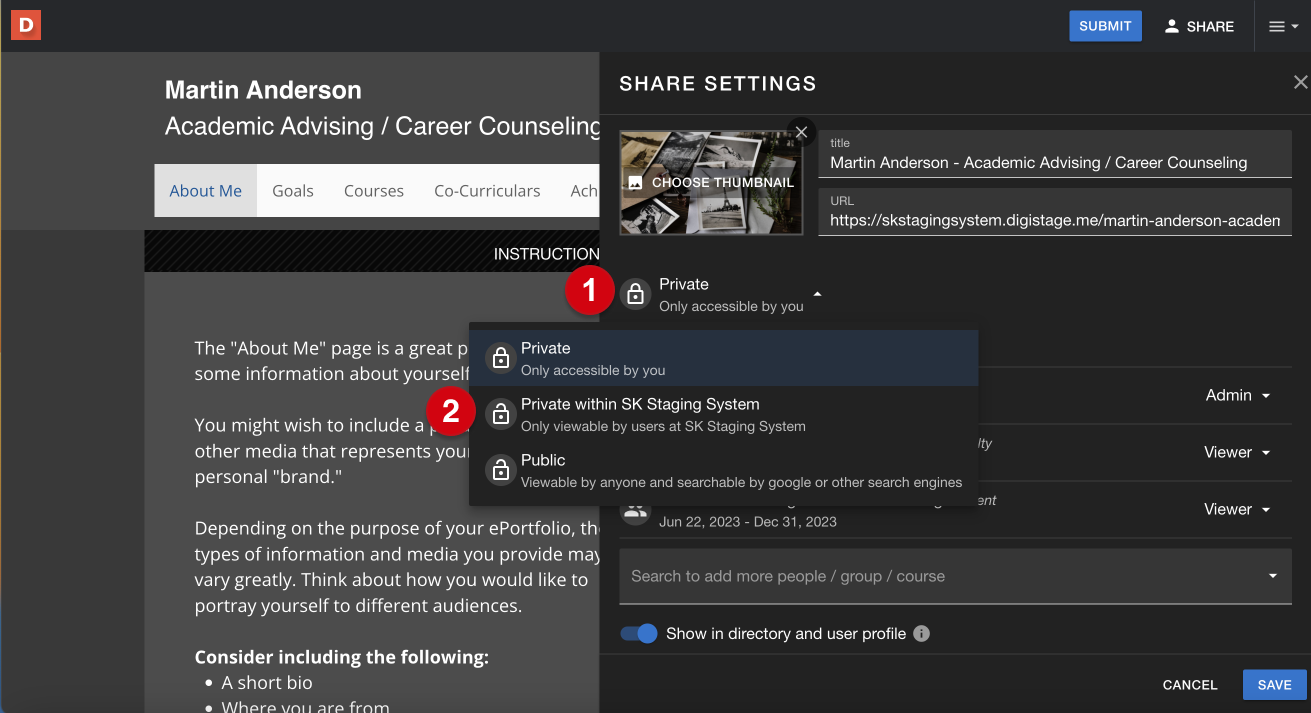Click 'Consider including the following:' text
The image size is (1311, 713).
coord(342,657)
